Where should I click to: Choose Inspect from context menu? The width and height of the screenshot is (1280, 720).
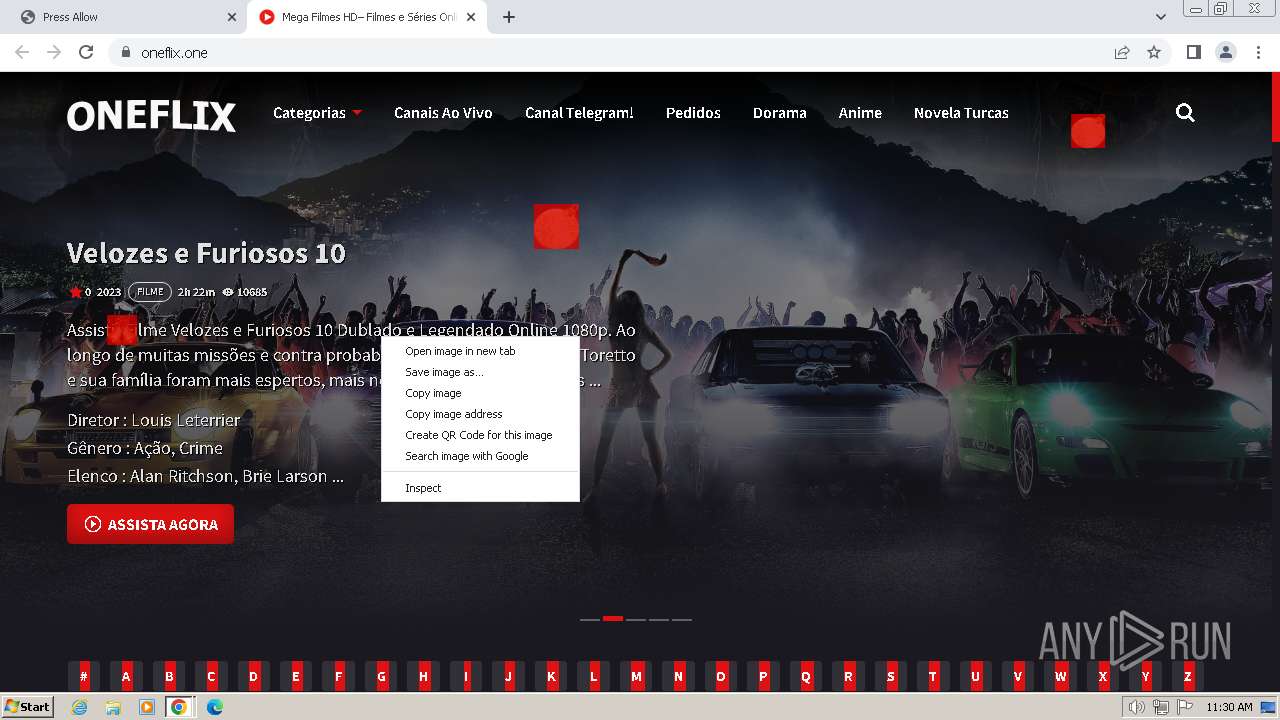point(480,488)
